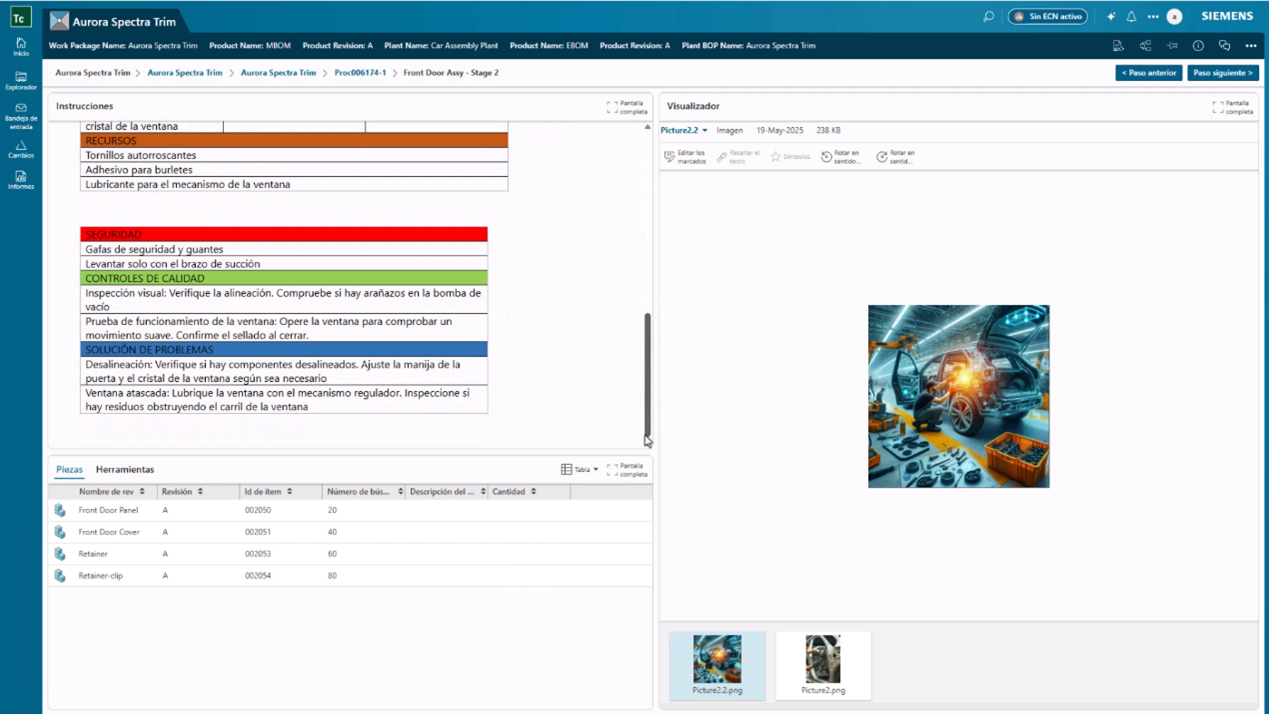Select Editar los marcados in the viewer

[x=684, y=157]
